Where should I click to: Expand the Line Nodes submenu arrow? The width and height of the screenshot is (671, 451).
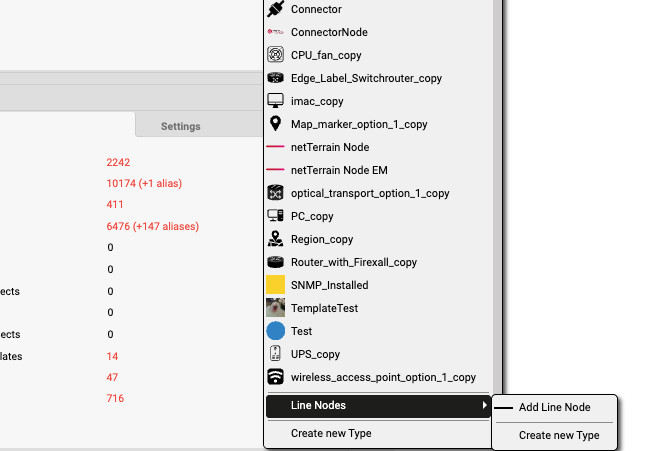(x=485, y=405)
